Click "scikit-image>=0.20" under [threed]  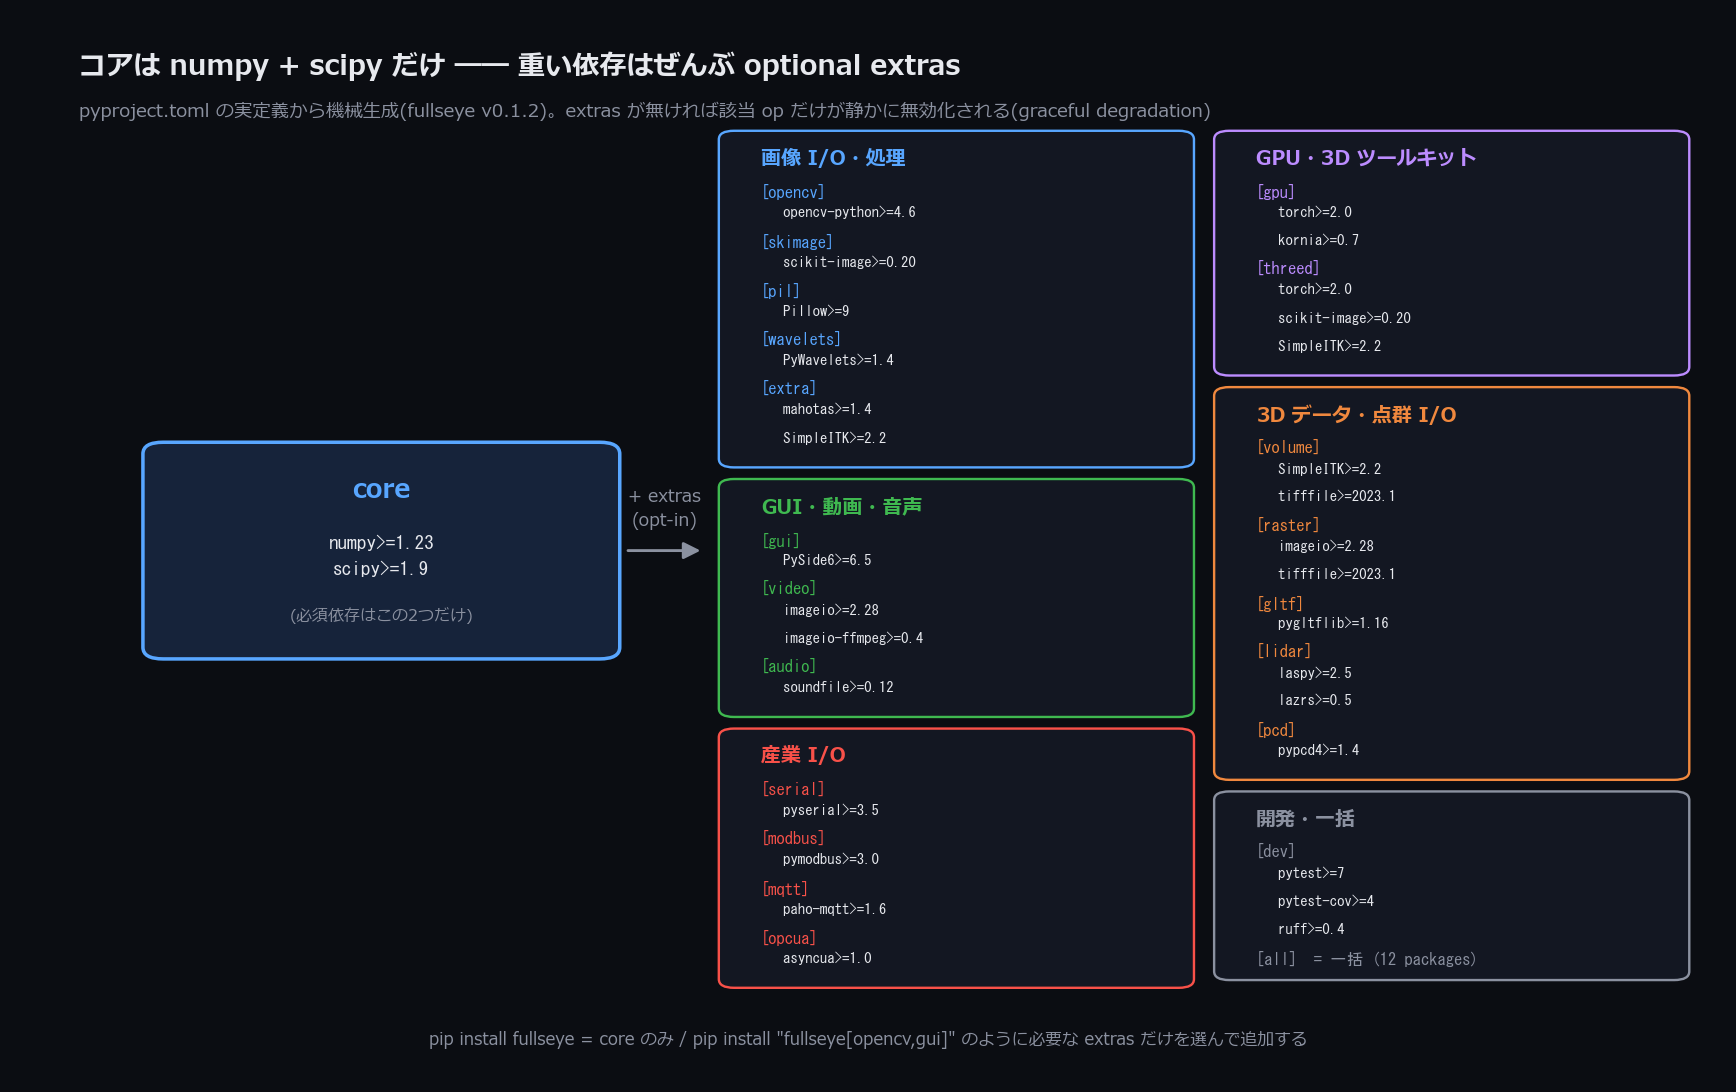tap(1344, 318)
